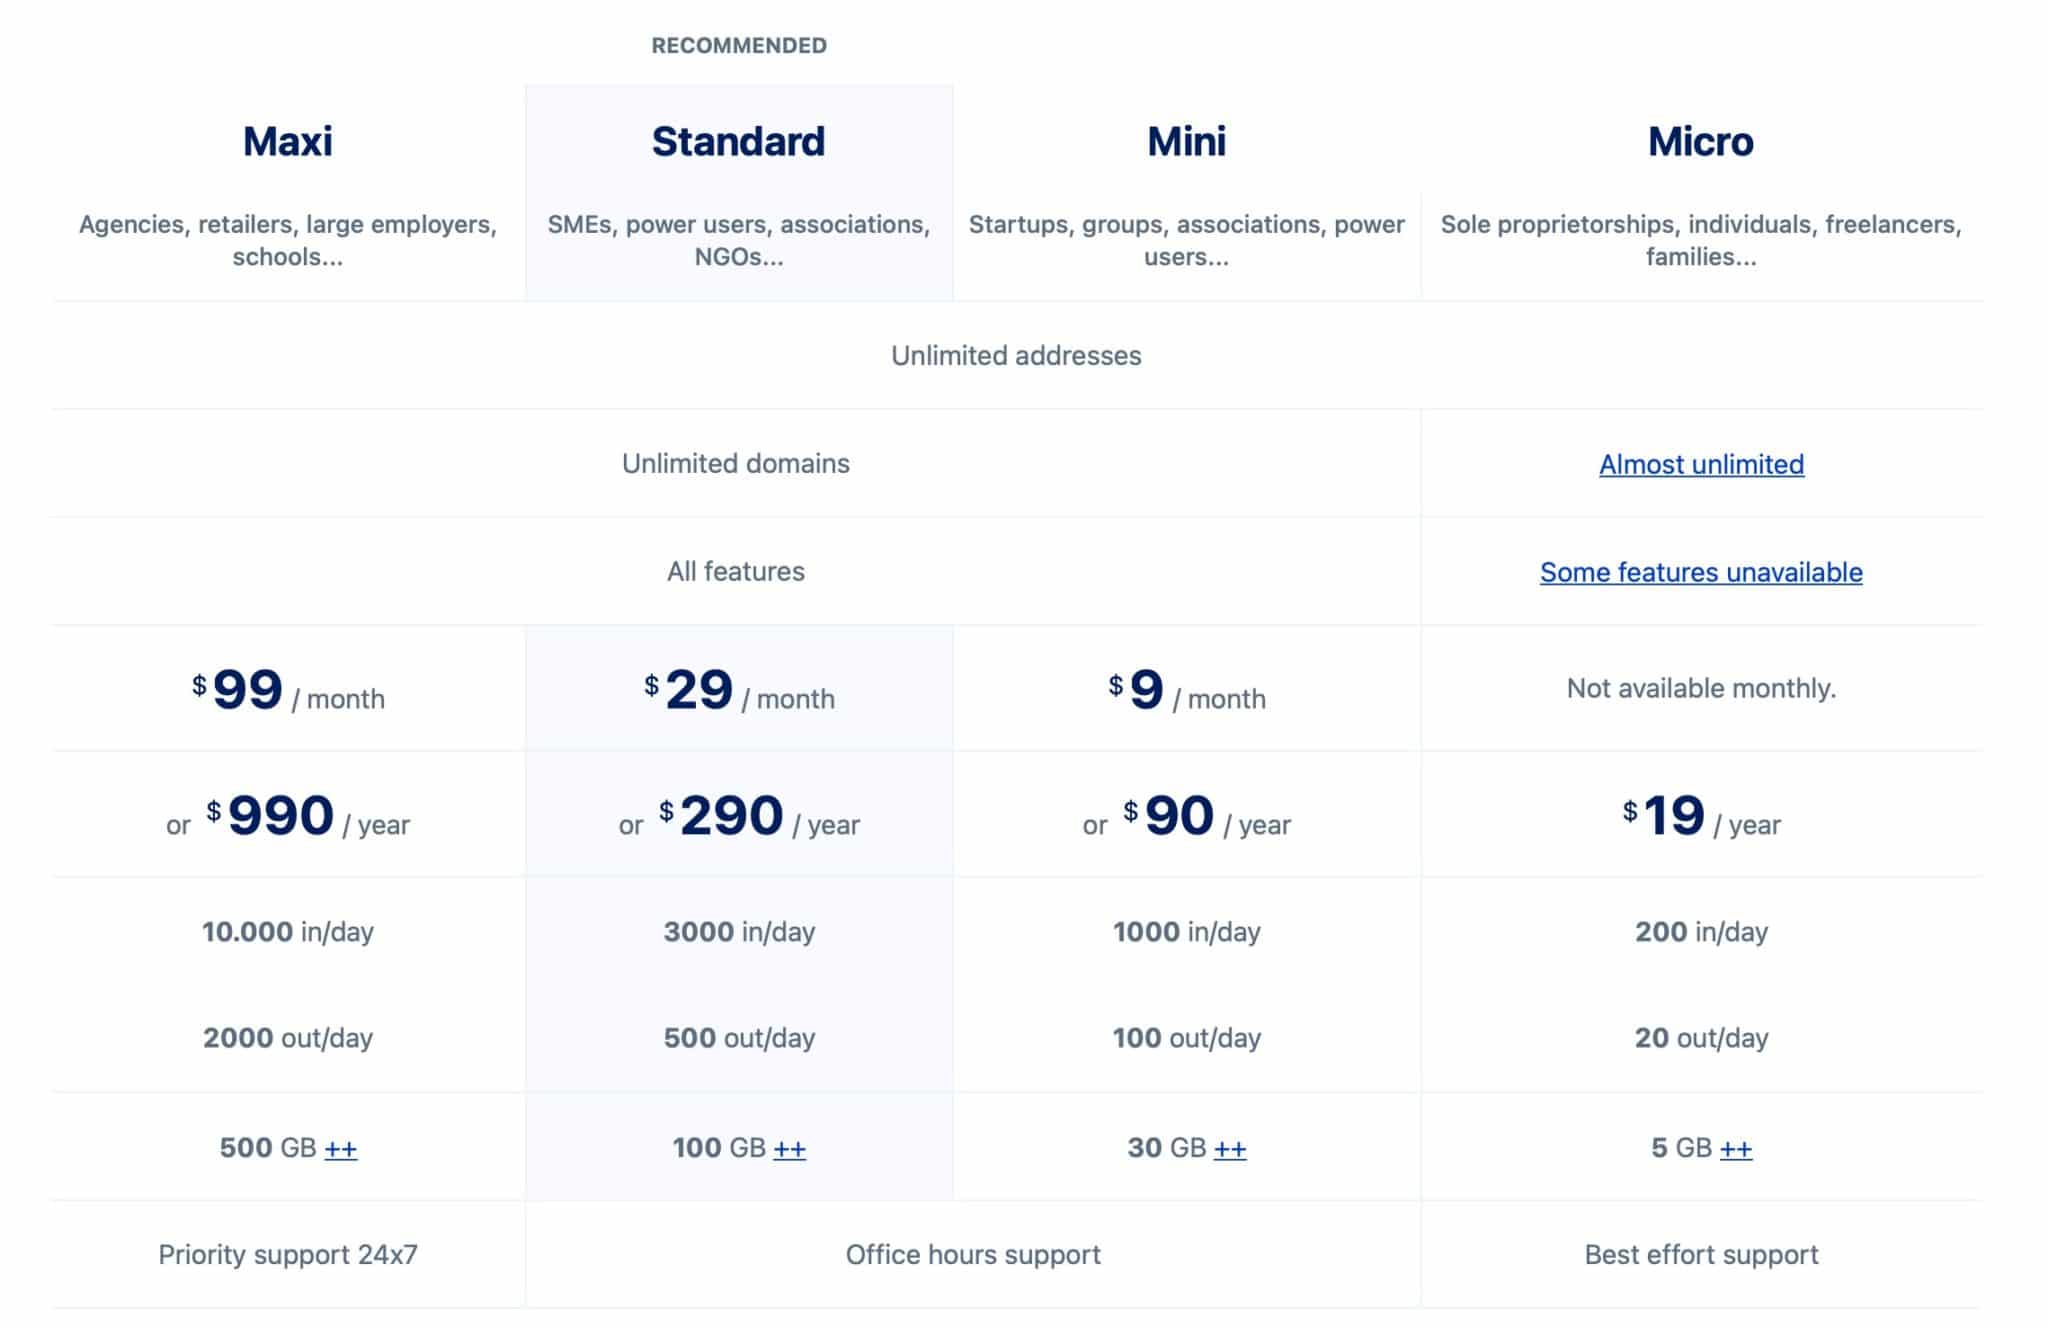This screenshot has width=2048, height=1327.
Task: Select the Standard plan heading
Action: click(739, 141)
